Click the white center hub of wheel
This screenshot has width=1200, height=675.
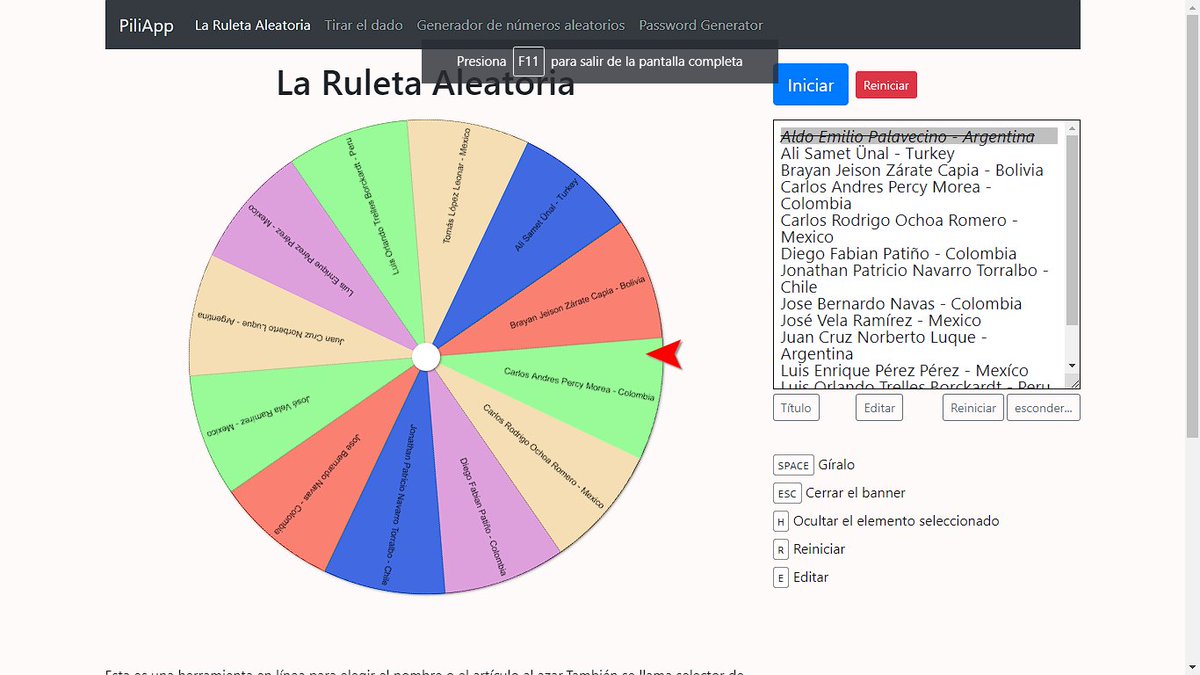click(x=426, y=357)
